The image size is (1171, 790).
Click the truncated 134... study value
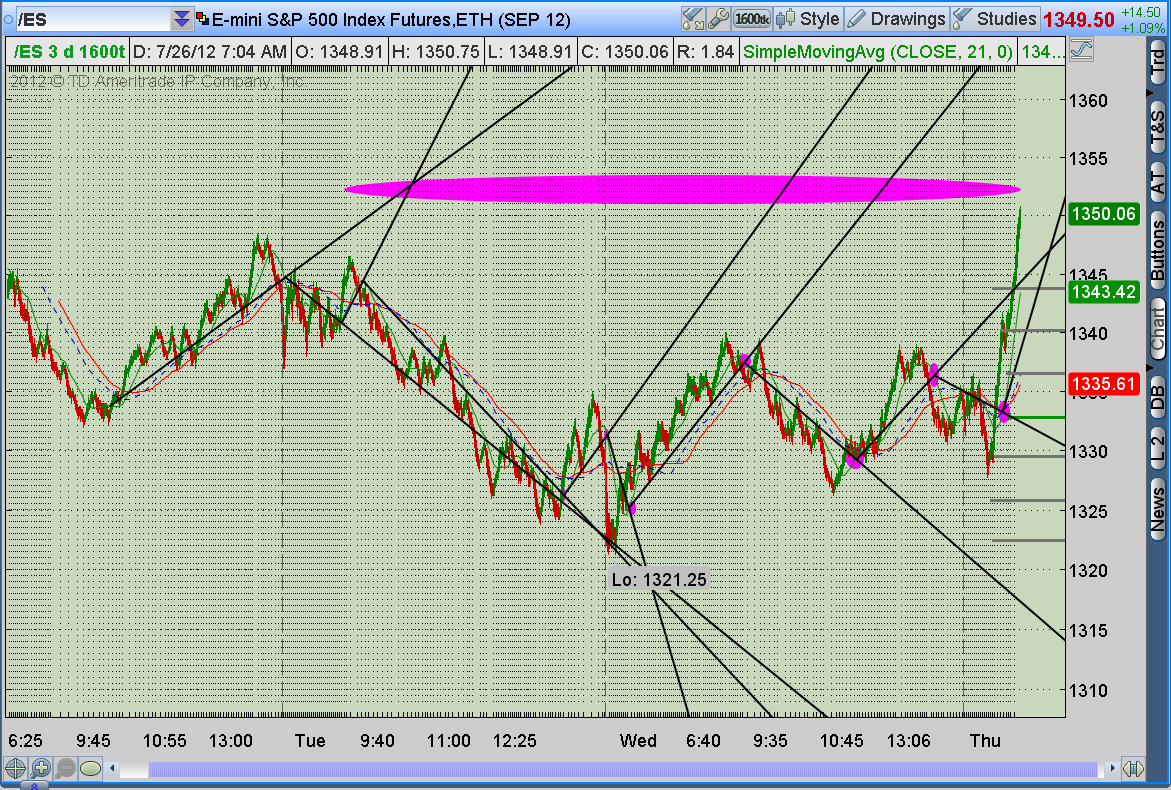(x=1041, y=52)
